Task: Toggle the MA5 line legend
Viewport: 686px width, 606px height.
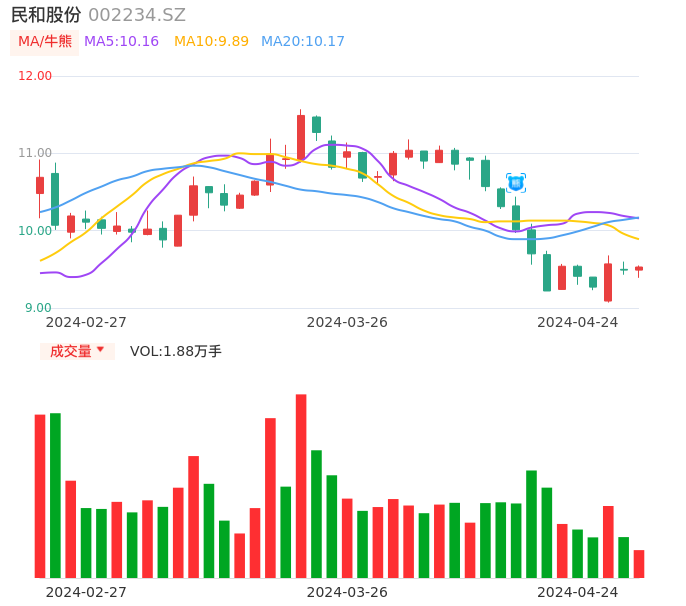Action: (122, 41)
